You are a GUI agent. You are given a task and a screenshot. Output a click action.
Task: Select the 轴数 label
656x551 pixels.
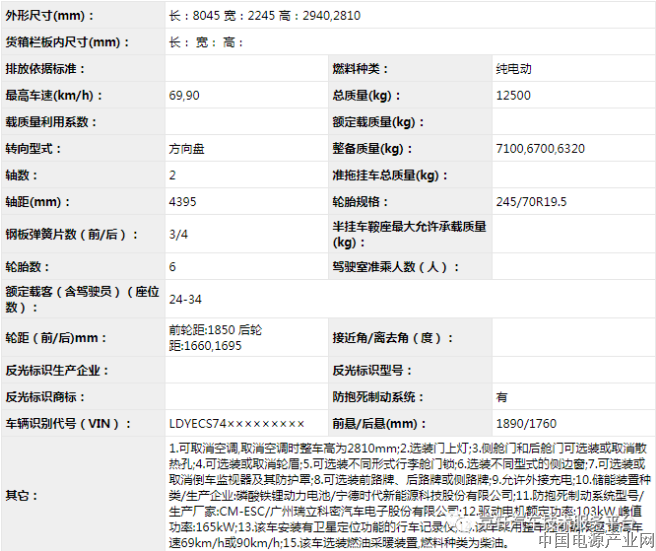21,175
